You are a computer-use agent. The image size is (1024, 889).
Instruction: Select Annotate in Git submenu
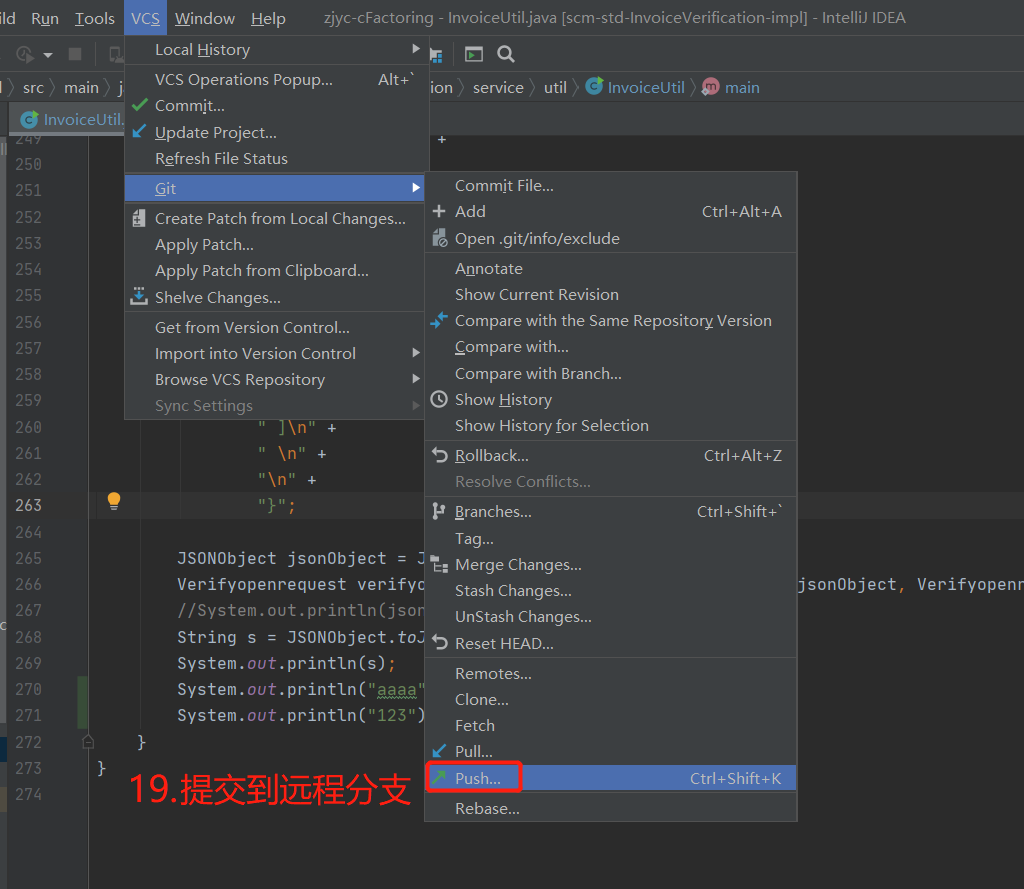tap(611, 268)
